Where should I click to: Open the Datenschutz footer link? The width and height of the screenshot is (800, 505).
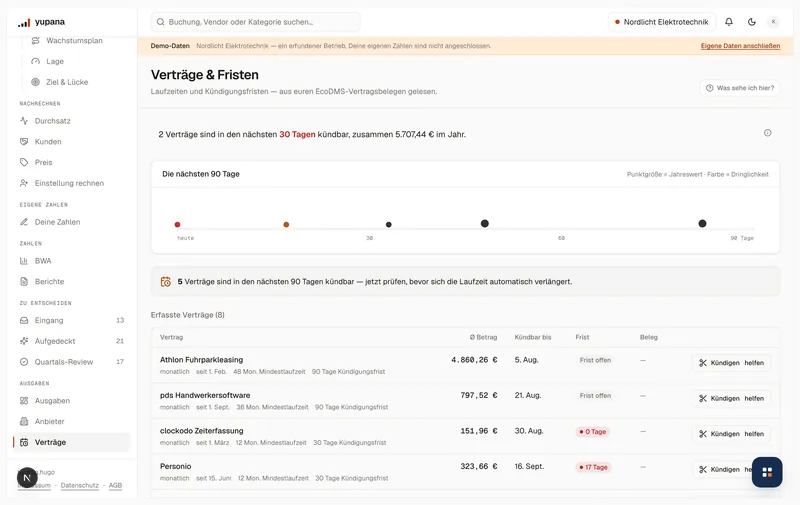[x=80, y=486]
